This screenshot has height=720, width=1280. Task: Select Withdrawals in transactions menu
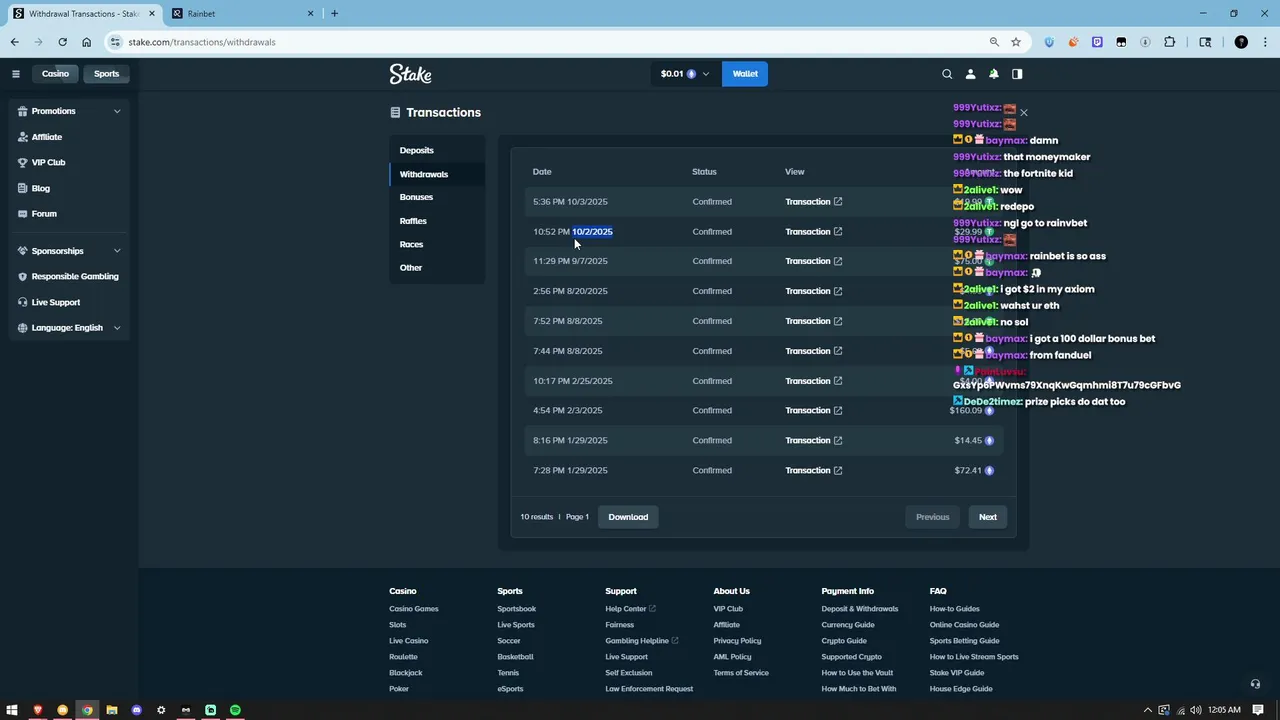pyautogui.click(x=437, y=174)
